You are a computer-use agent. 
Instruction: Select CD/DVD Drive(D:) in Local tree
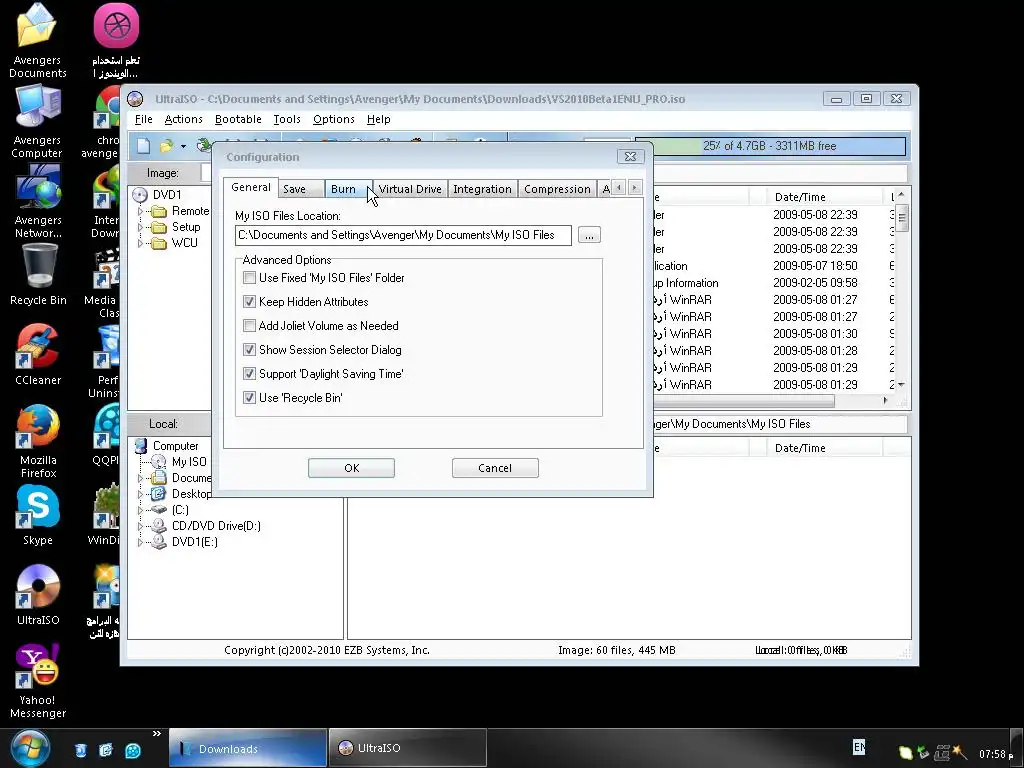[216, 526]
